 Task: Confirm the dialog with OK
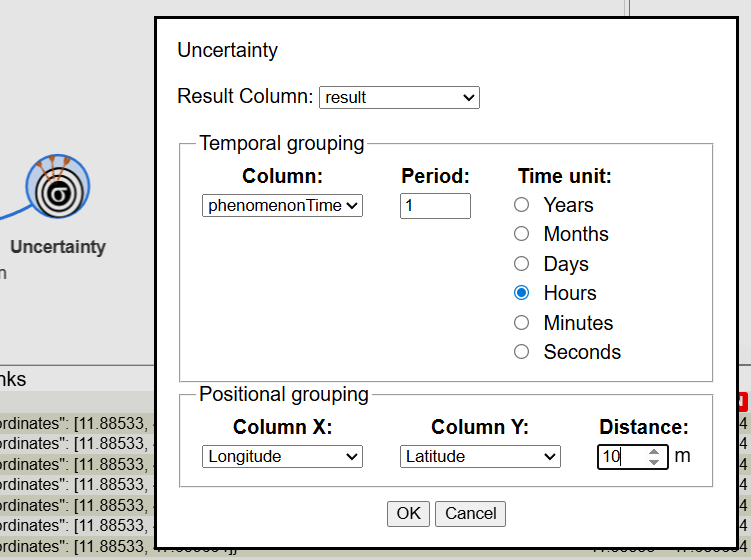[x=408, y=513]
